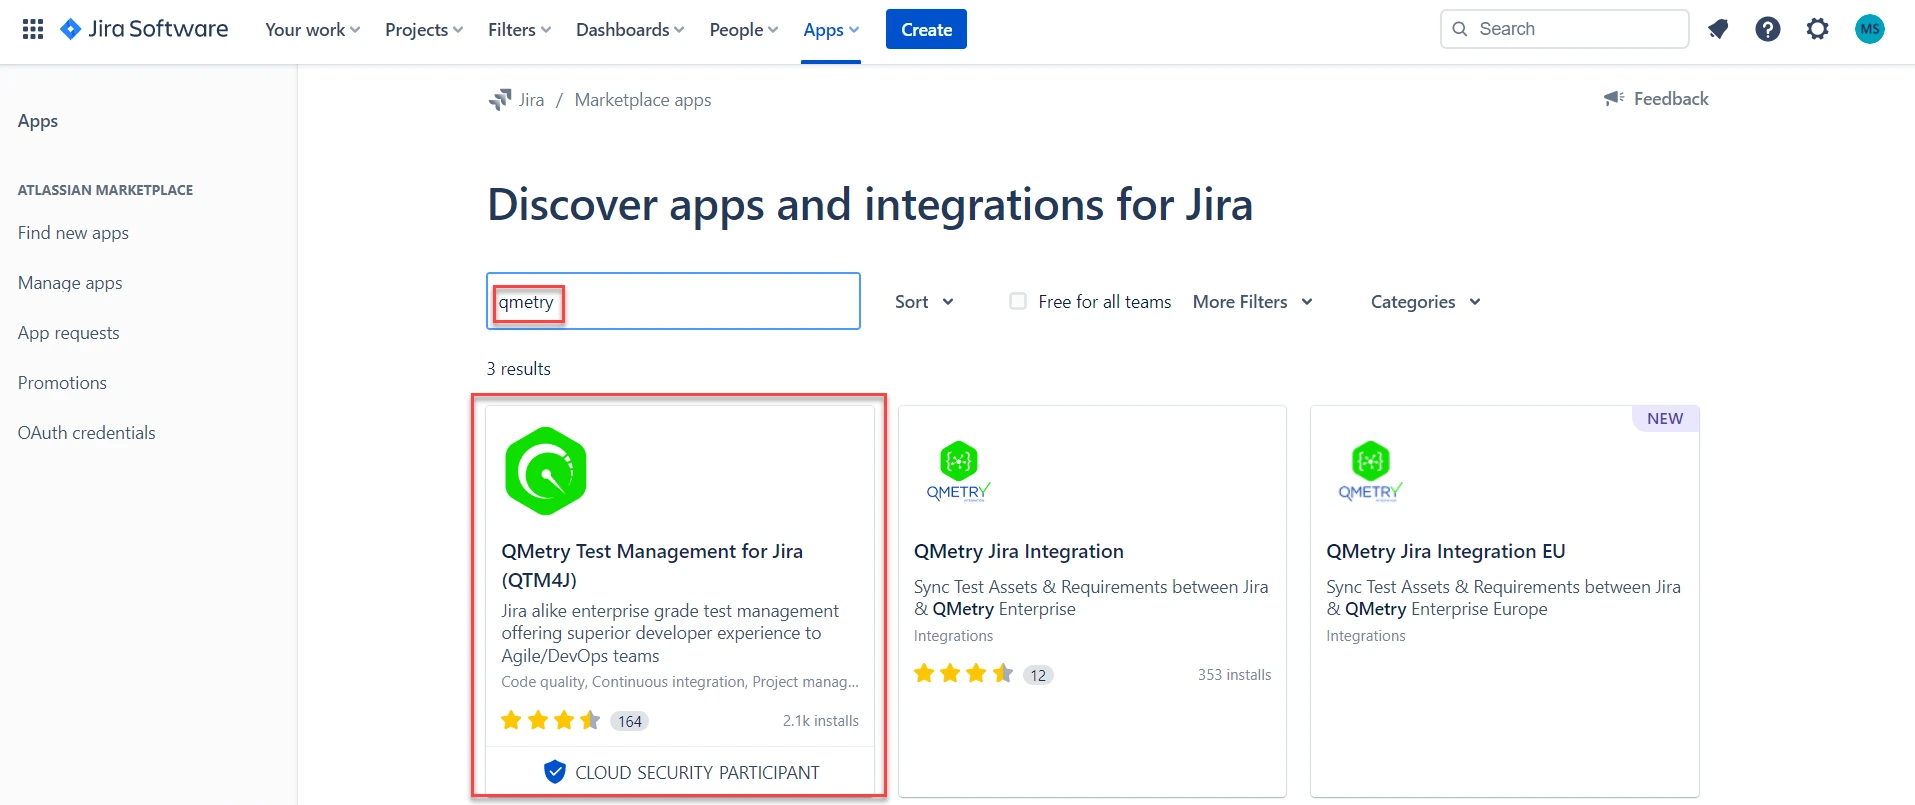Select Promotions in the sidebar

[62, 383]
